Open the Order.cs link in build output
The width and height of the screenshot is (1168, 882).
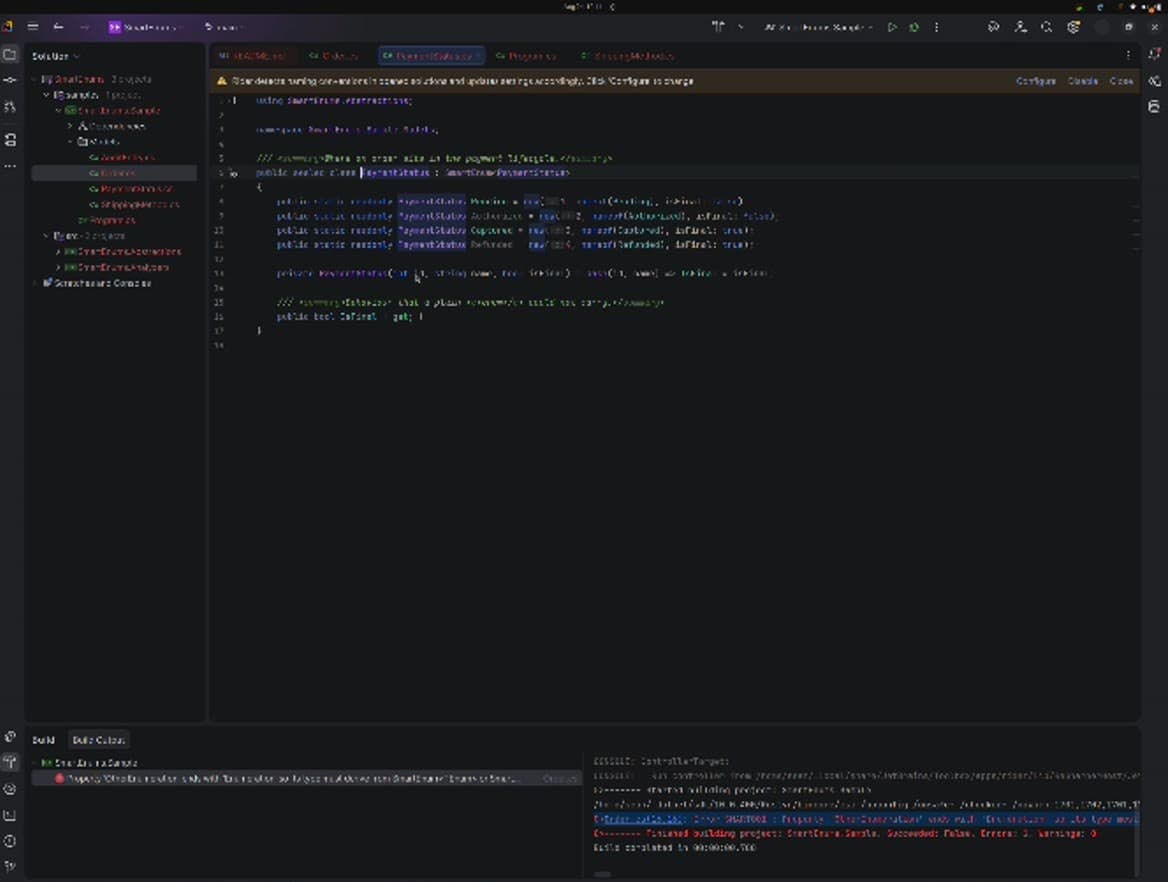[643, 819]
